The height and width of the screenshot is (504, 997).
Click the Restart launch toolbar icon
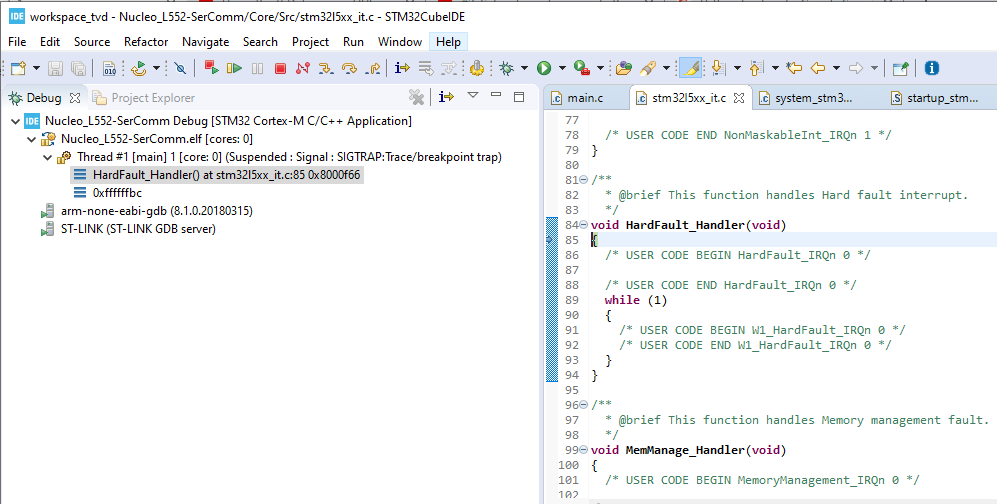138,68
